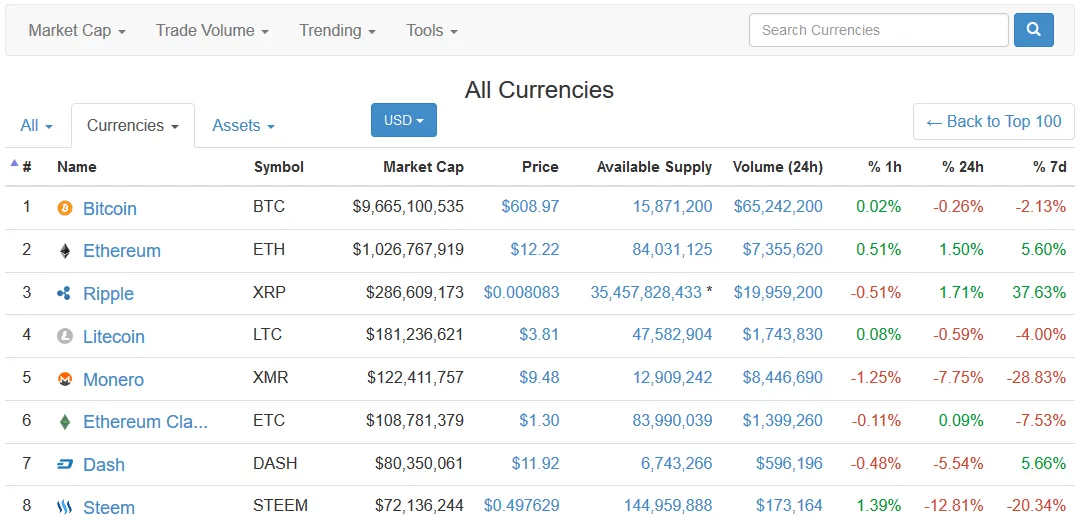This screenshot has height=528, width=1083.
Task: Click Dash price $11.92
Action: pyautogui.click(x=536, y=463)
